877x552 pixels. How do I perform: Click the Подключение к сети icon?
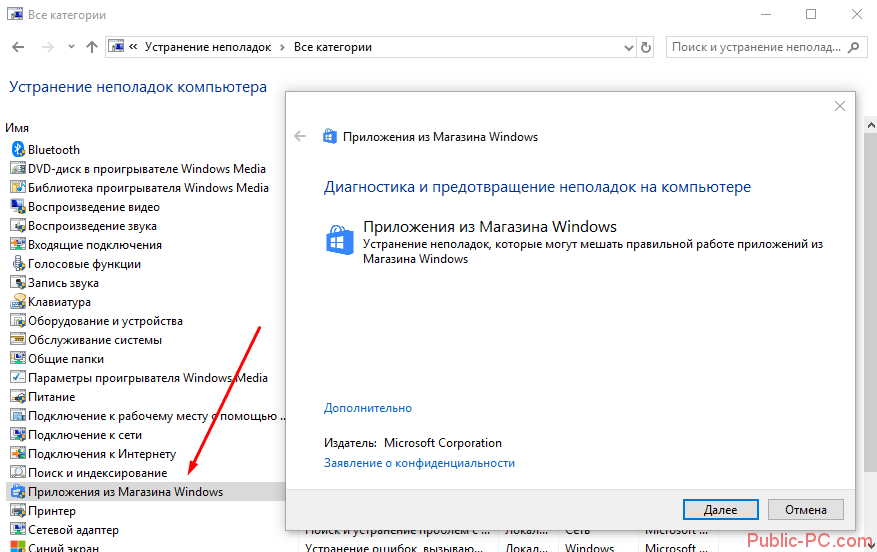18,435
